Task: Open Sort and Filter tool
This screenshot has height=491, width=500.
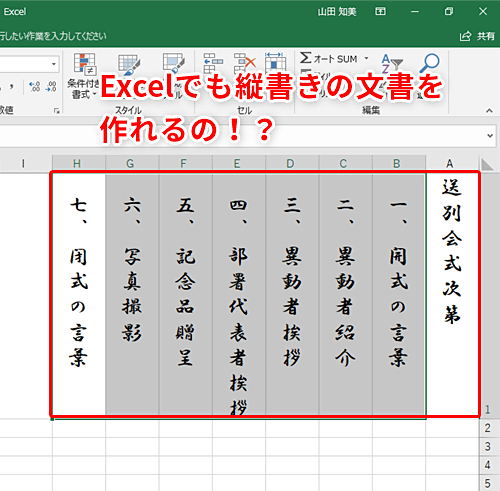Action: [x=392, y=63]
